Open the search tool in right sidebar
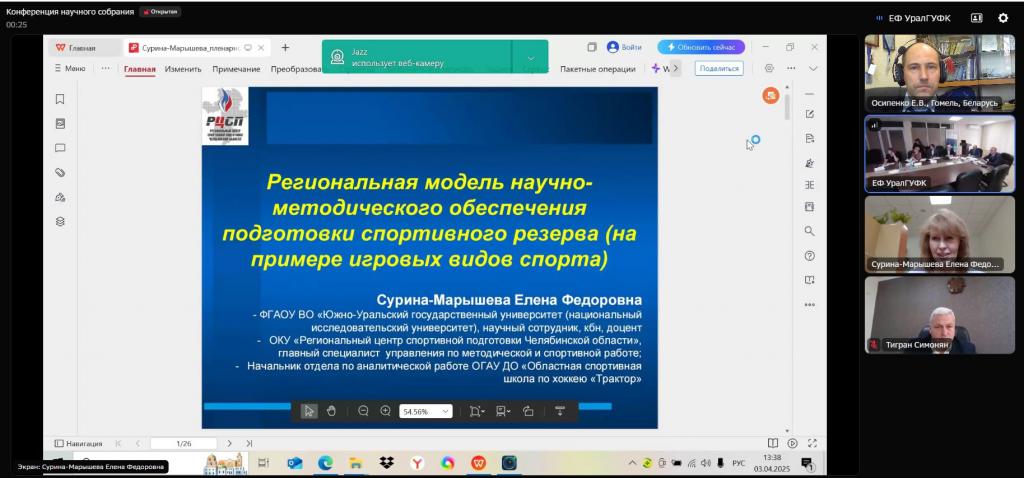 [x=809, y=231]
